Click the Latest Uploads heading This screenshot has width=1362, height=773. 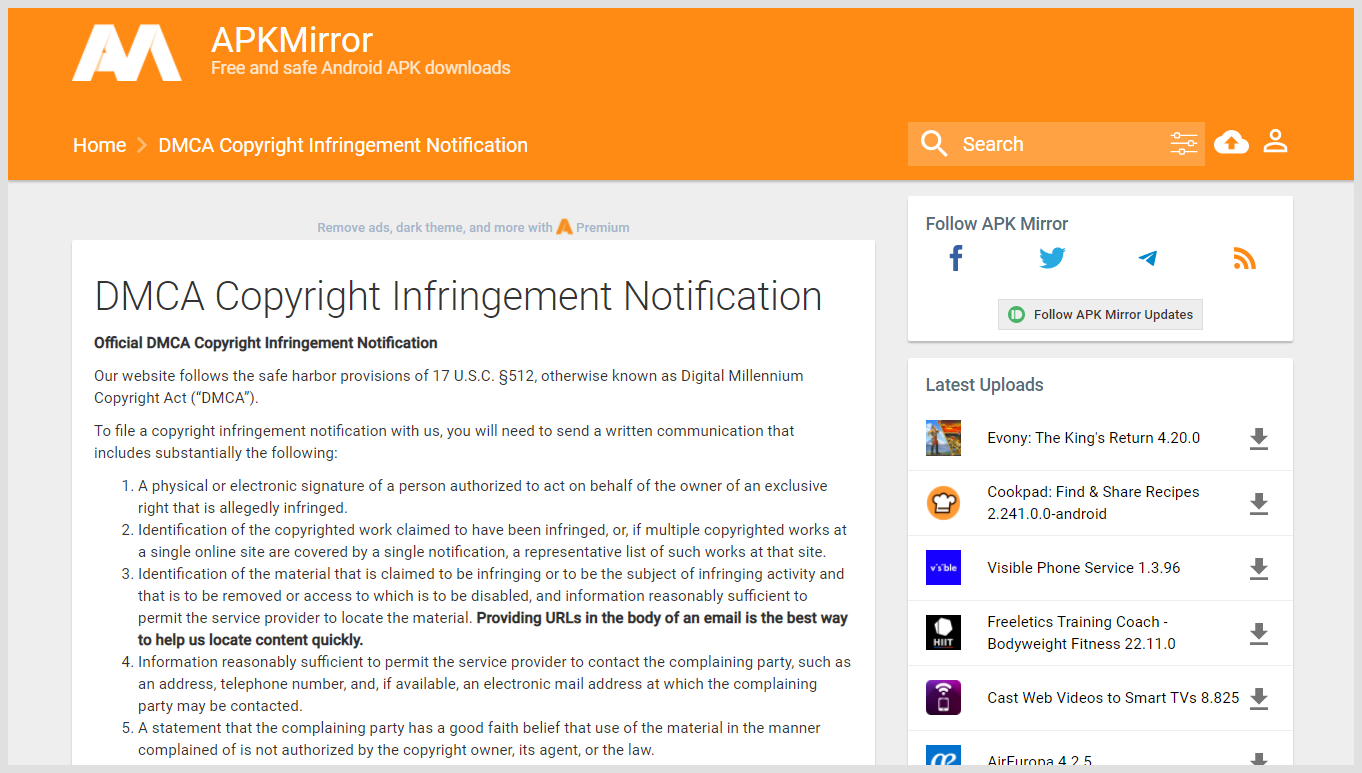pyautogui.click(x=984, y=385)
